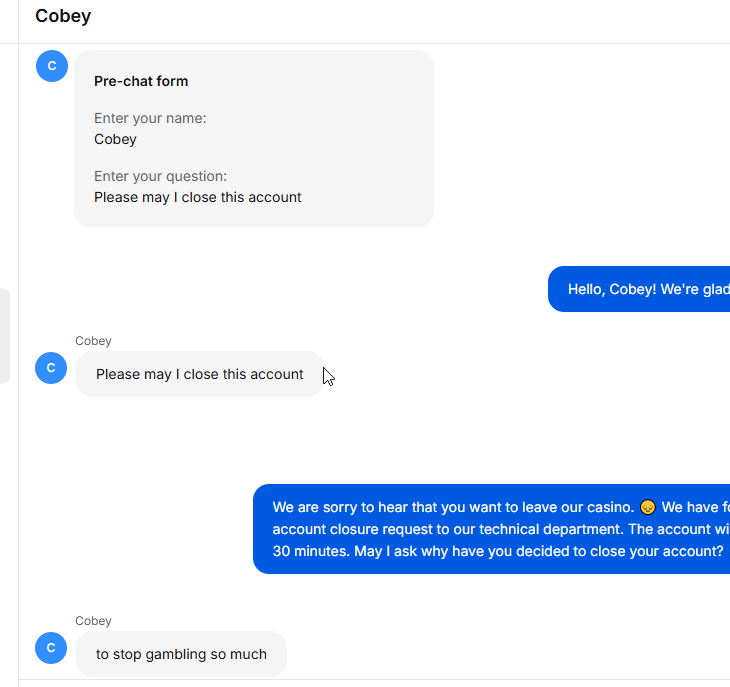Click Cobey's avatar beside the Pre-chat form
Image resolution: width=730 pixels, height=687 pixels.
pos(52,66)
